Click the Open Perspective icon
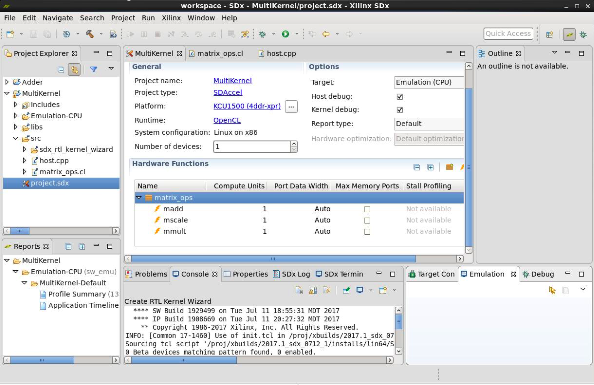The width and height of the screenshot is (594, 385). coord(549,34)
